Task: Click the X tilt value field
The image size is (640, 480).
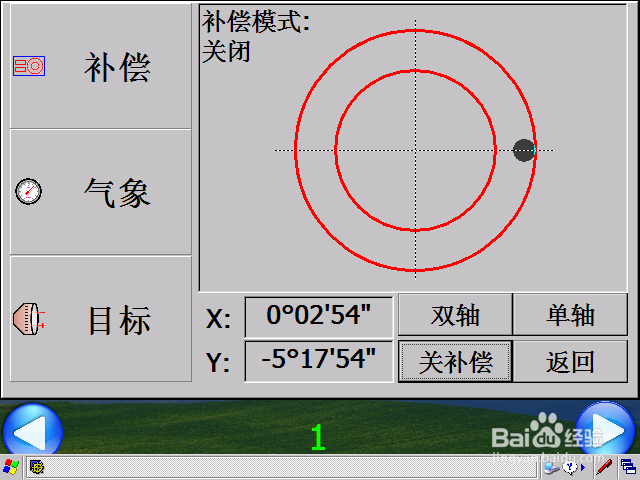Action: [x=319, y=317]
